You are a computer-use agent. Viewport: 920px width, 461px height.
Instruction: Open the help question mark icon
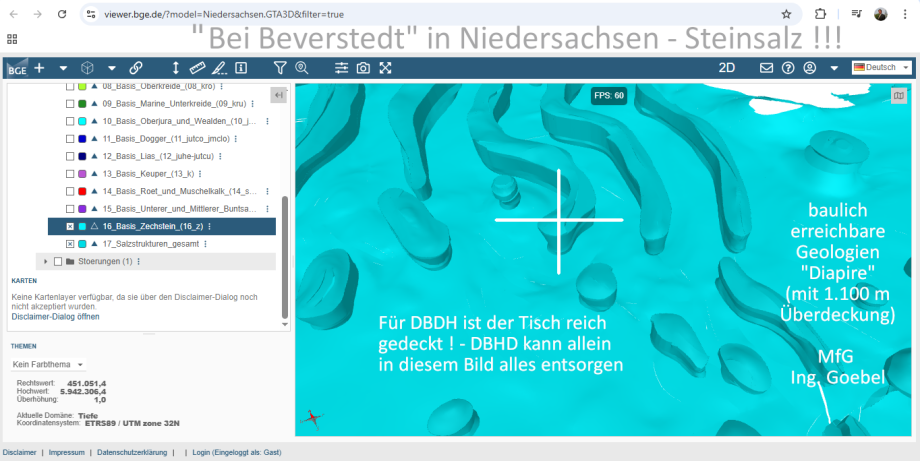point(788,68)
